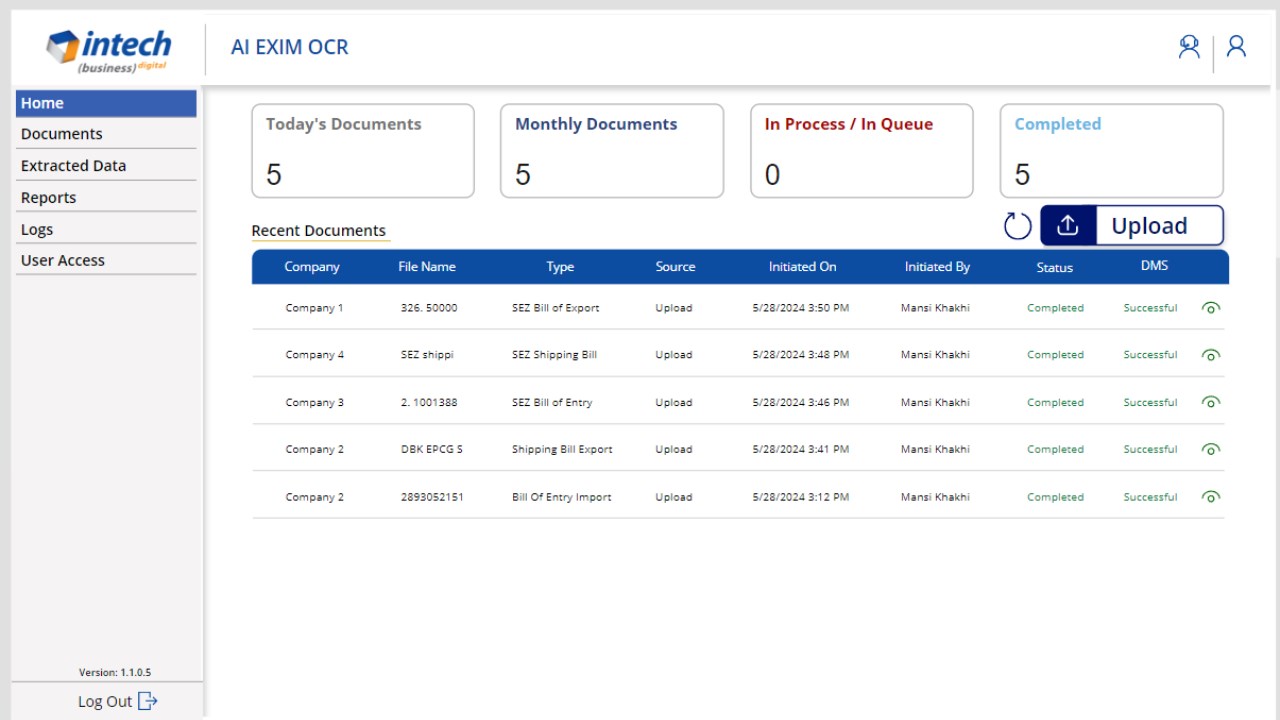Click the Log Out exit icon

pos(147,701)
